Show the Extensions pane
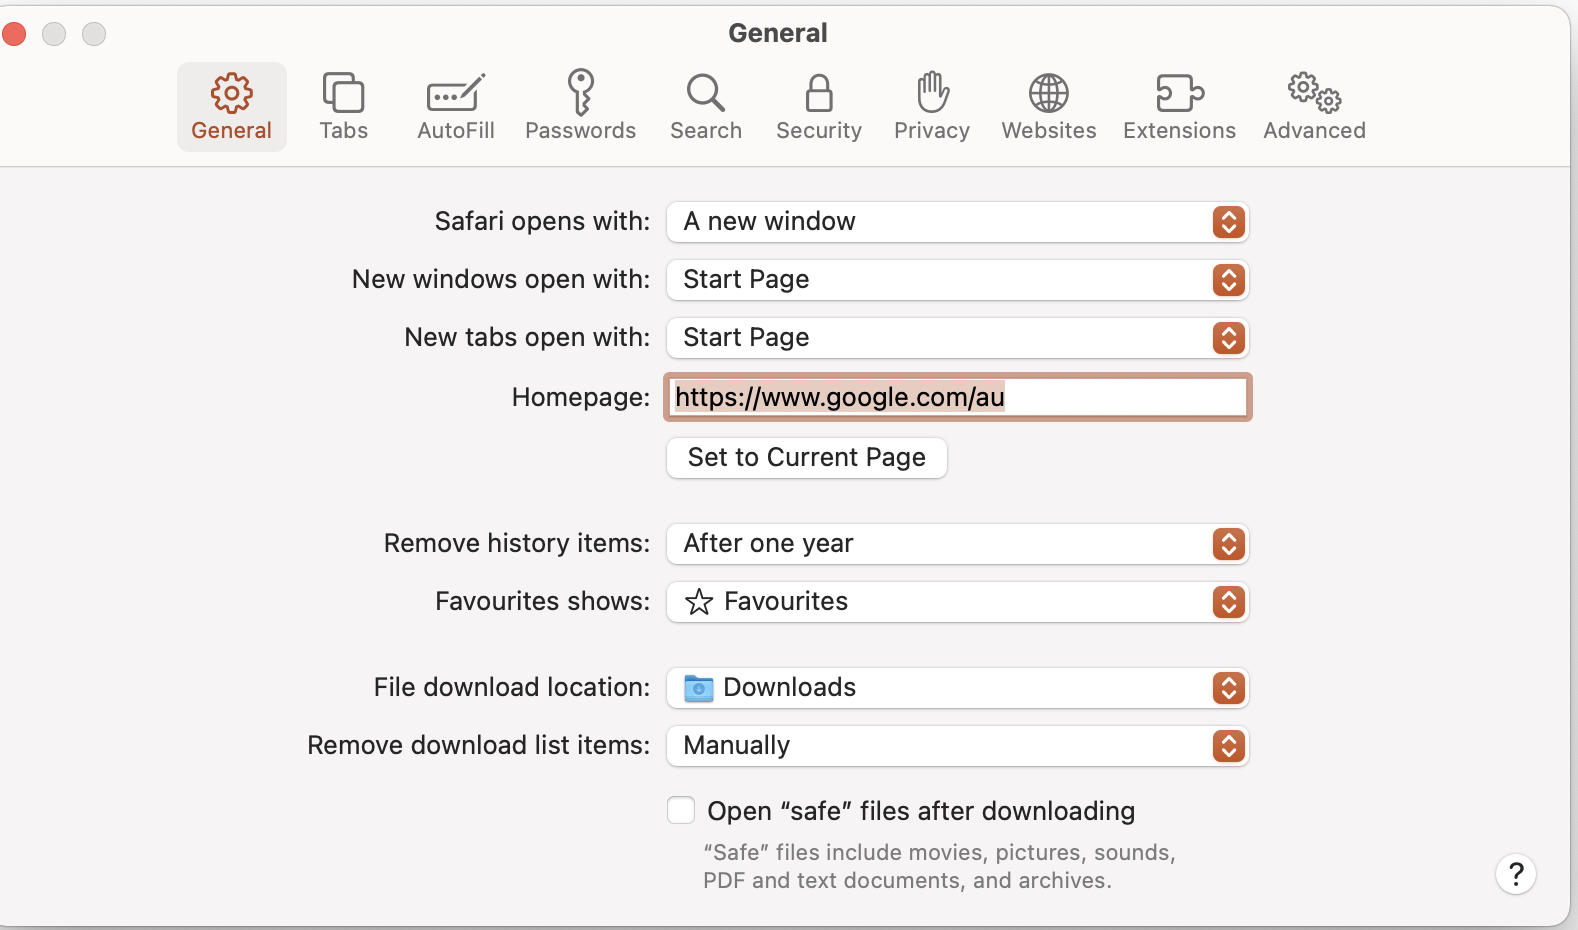 1179,106
